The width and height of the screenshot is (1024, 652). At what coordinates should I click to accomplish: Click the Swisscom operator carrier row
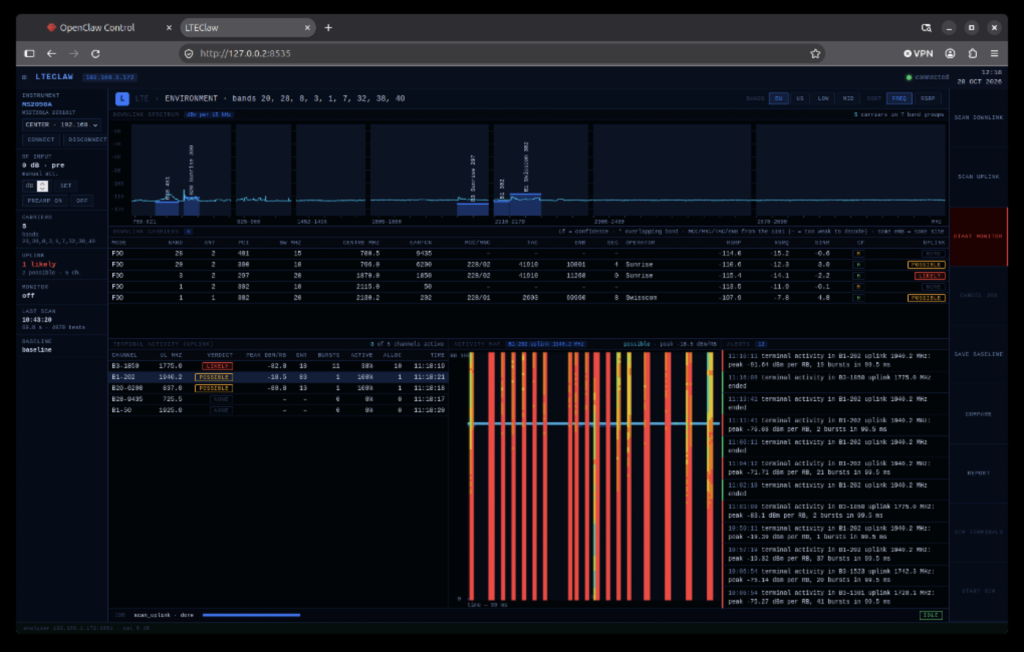pyautogui.click(x=528, y=298)
